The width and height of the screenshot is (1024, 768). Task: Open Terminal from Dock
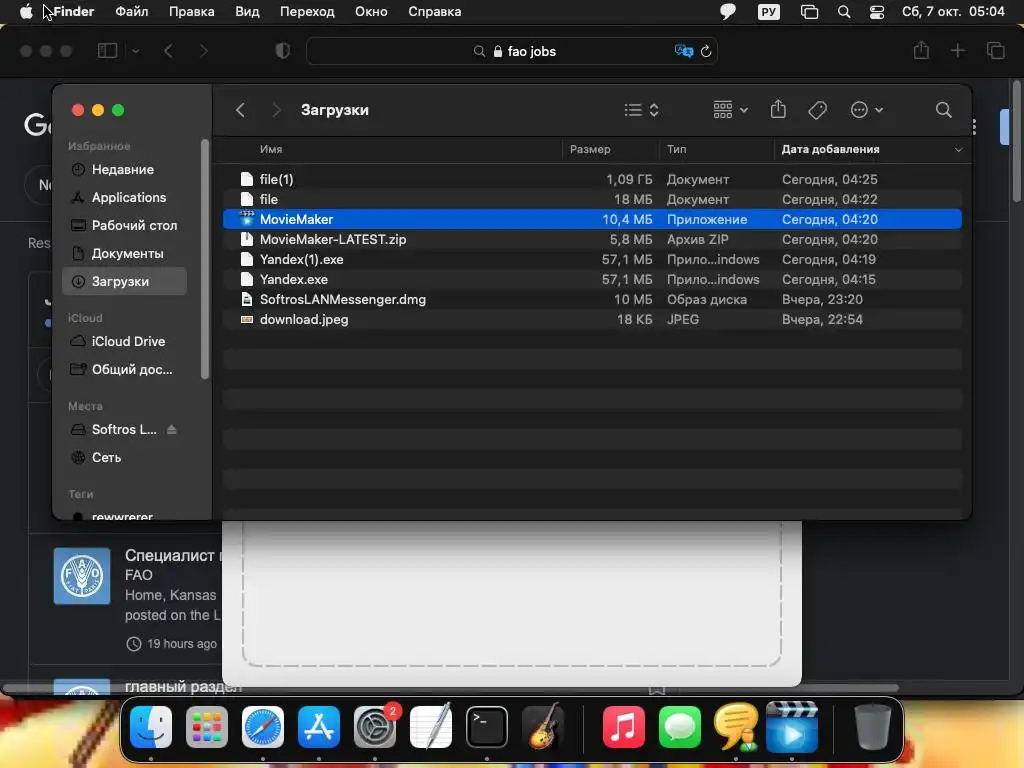[x=487, y=727]
